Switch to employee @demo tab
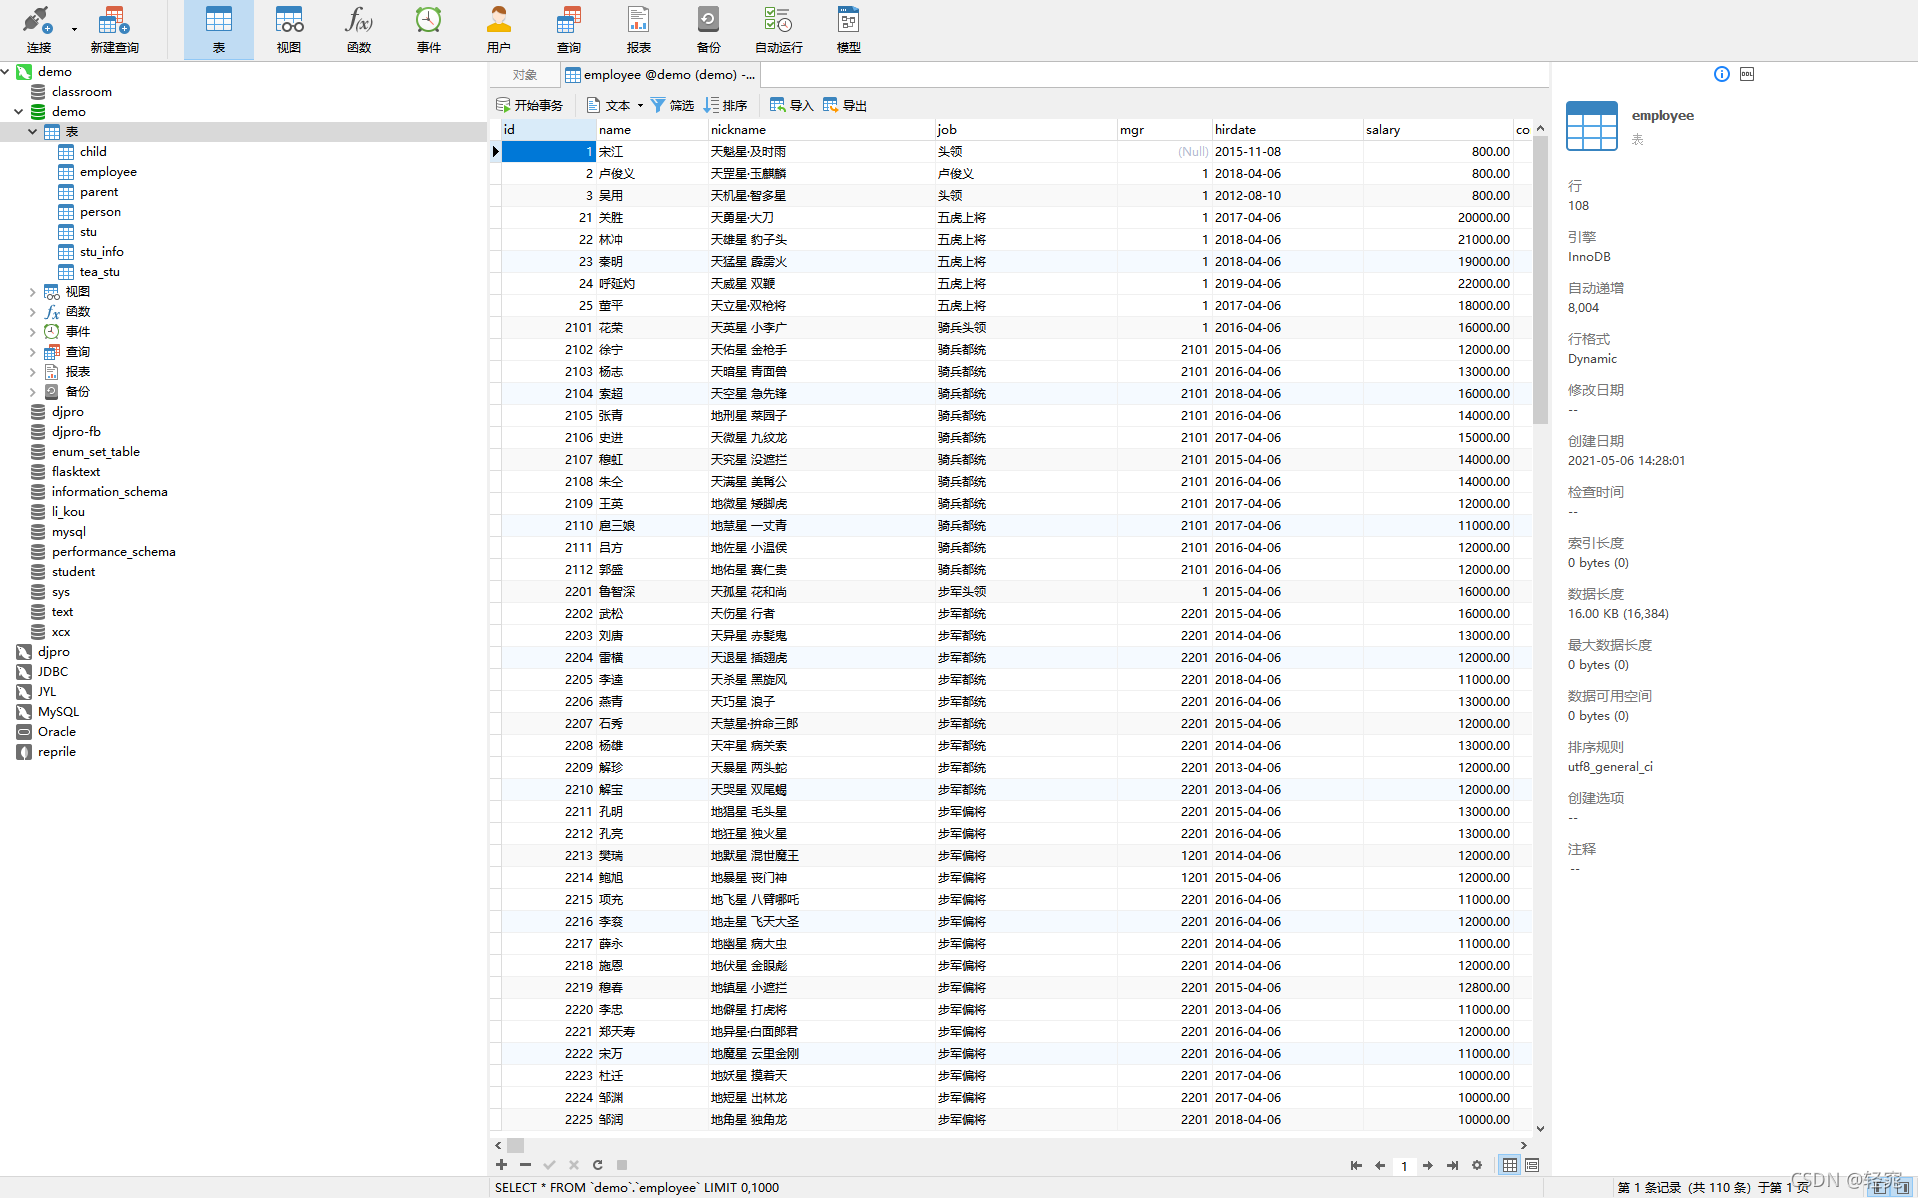 (x=660, y=75)
